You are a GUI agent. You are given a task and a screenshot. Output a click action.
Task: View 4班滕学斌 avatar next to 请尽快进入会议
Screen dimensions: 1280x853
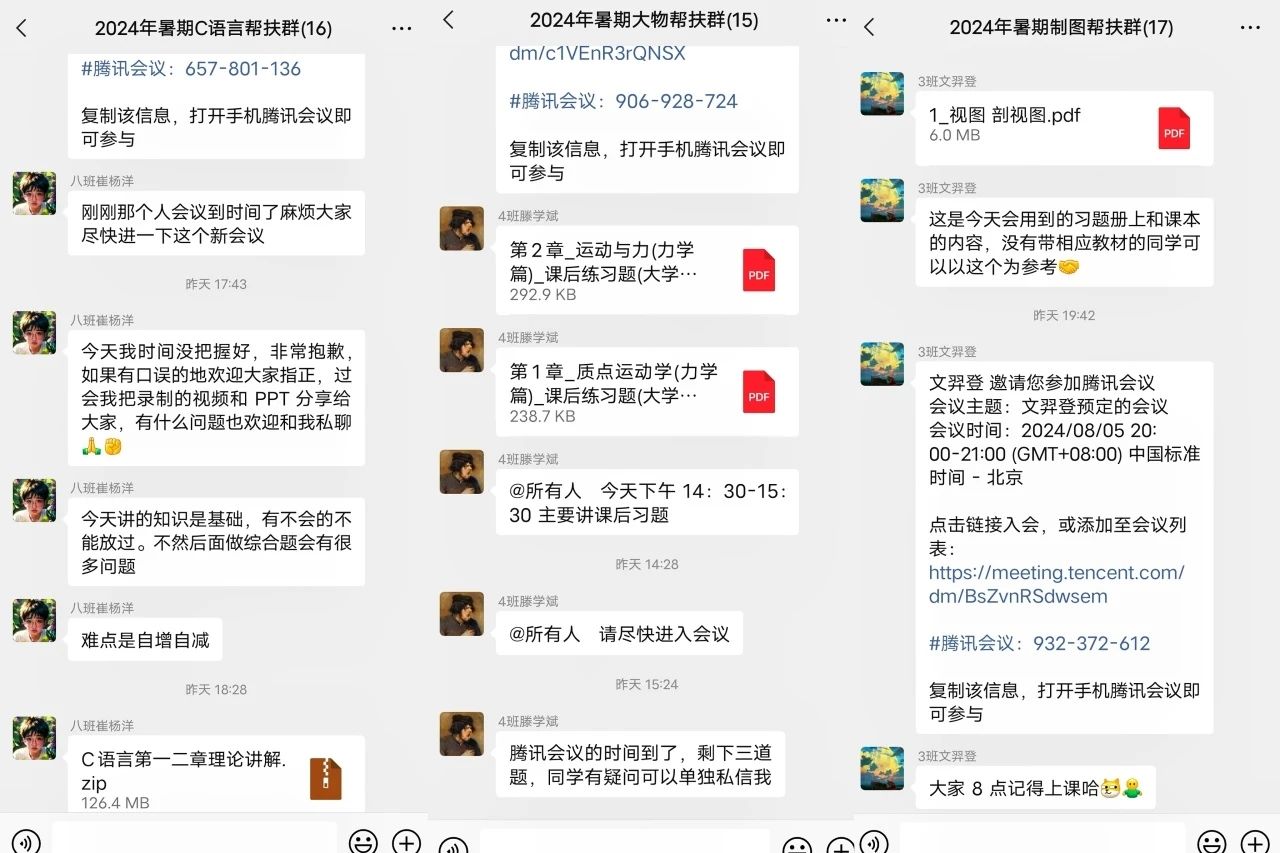pyautogui.click(x=462, y=614)
